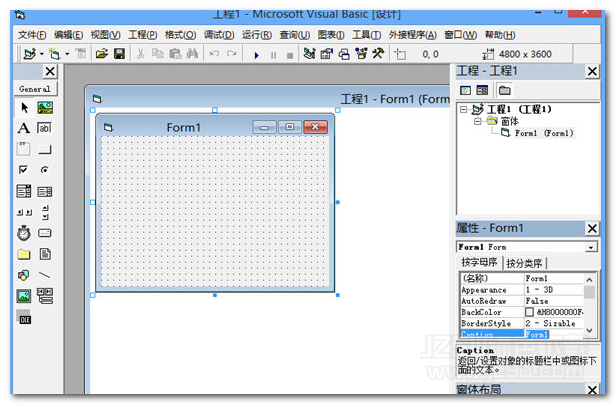Click the Add Form toolbar icon
Viewport: 616px width, 405px height.
pyautogui.click(x=54, y=53)
